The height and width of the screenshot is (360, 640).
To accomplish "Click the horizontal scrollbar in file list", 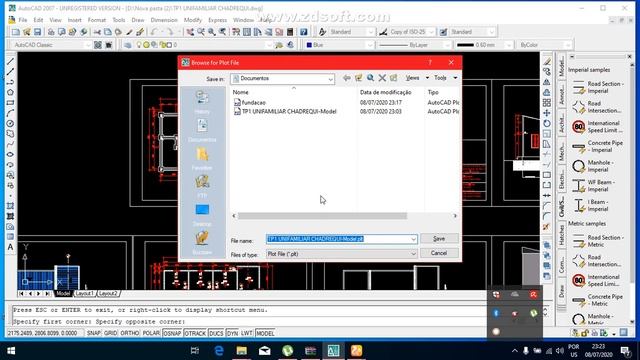I will pos(322,216).
